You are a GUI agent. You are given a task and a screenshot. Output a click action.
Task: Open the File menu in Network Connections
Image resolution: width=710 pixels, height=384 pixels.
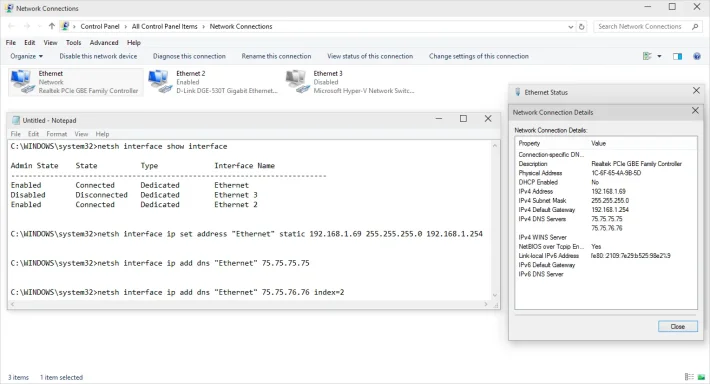tap(11, 43)
